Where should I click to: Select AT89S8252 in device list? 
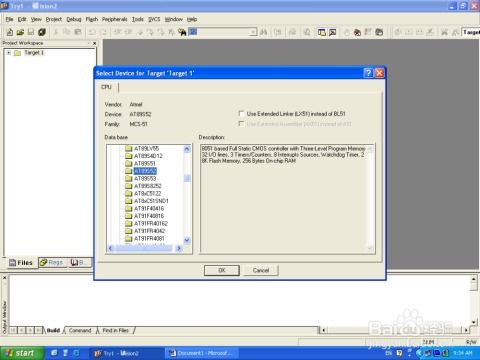(148, 186)
